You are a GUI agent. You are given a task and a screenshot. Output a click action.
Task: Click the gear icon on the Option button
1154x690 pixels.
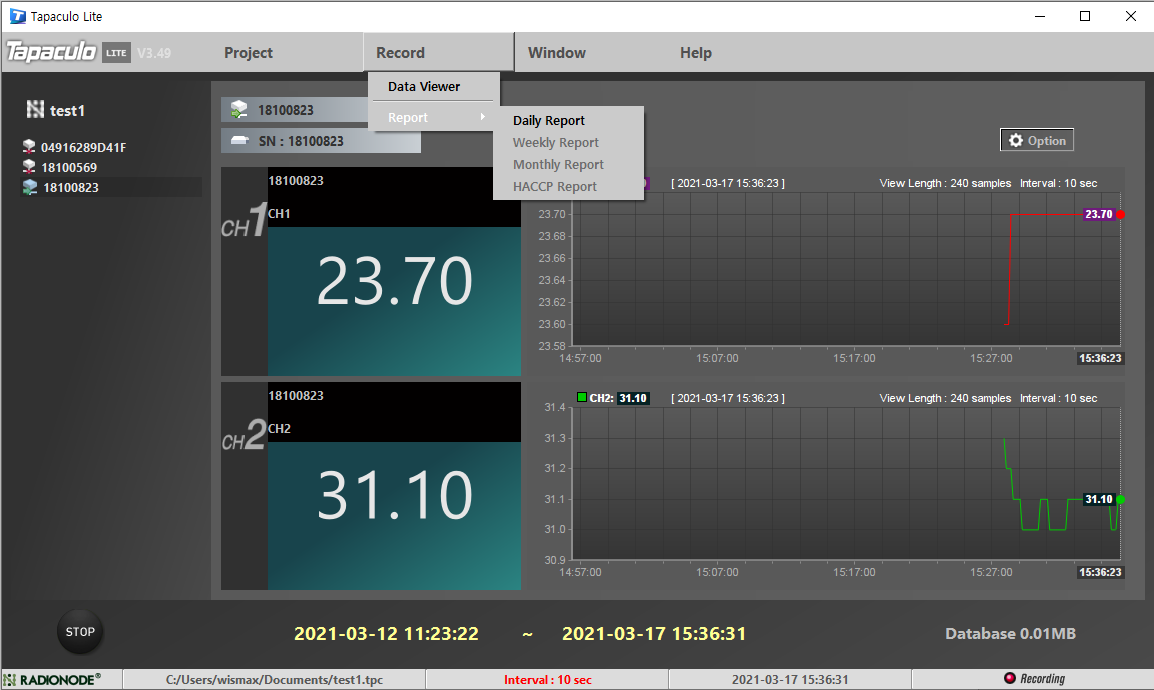(x=1016, y=141)
